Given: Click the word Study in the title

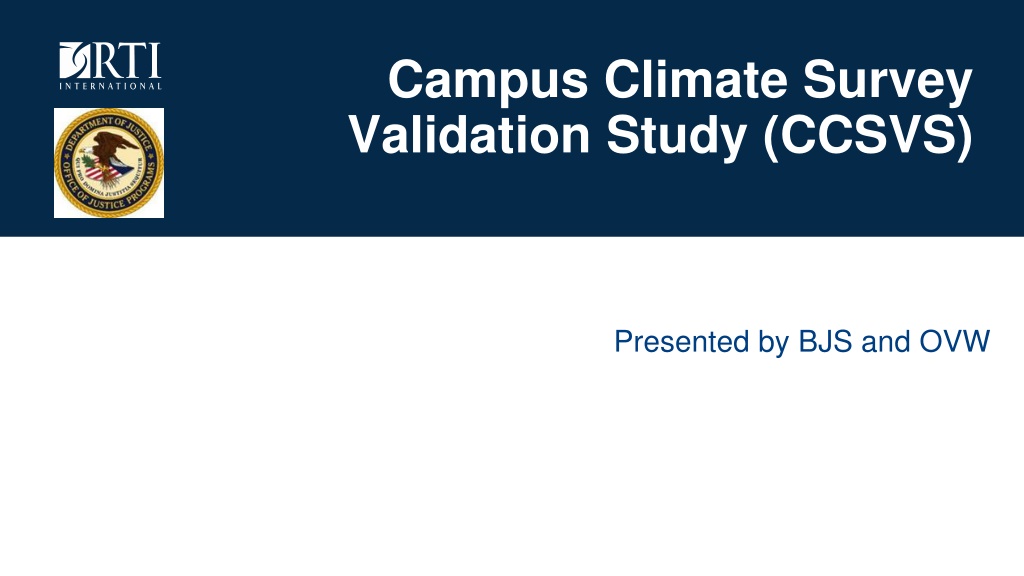Looking at the screenshot, I should pyautogui.click(x=676, y=136).
